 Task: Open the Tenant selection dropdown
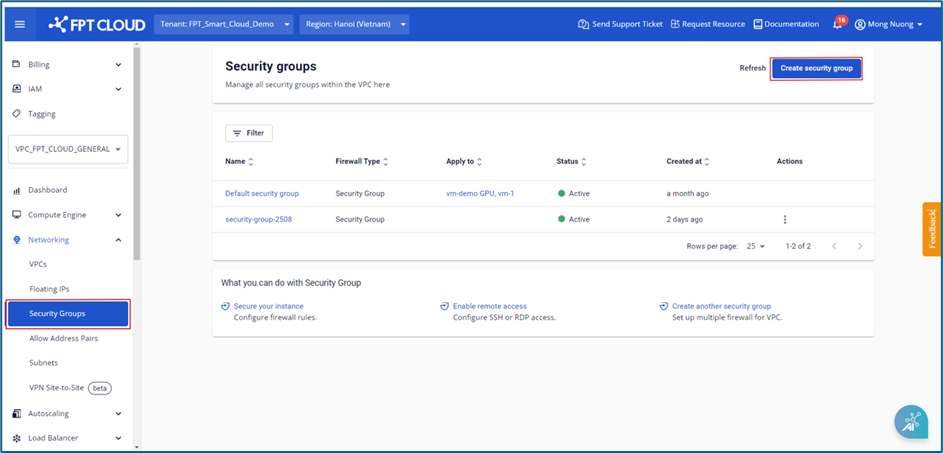point(224,24)
